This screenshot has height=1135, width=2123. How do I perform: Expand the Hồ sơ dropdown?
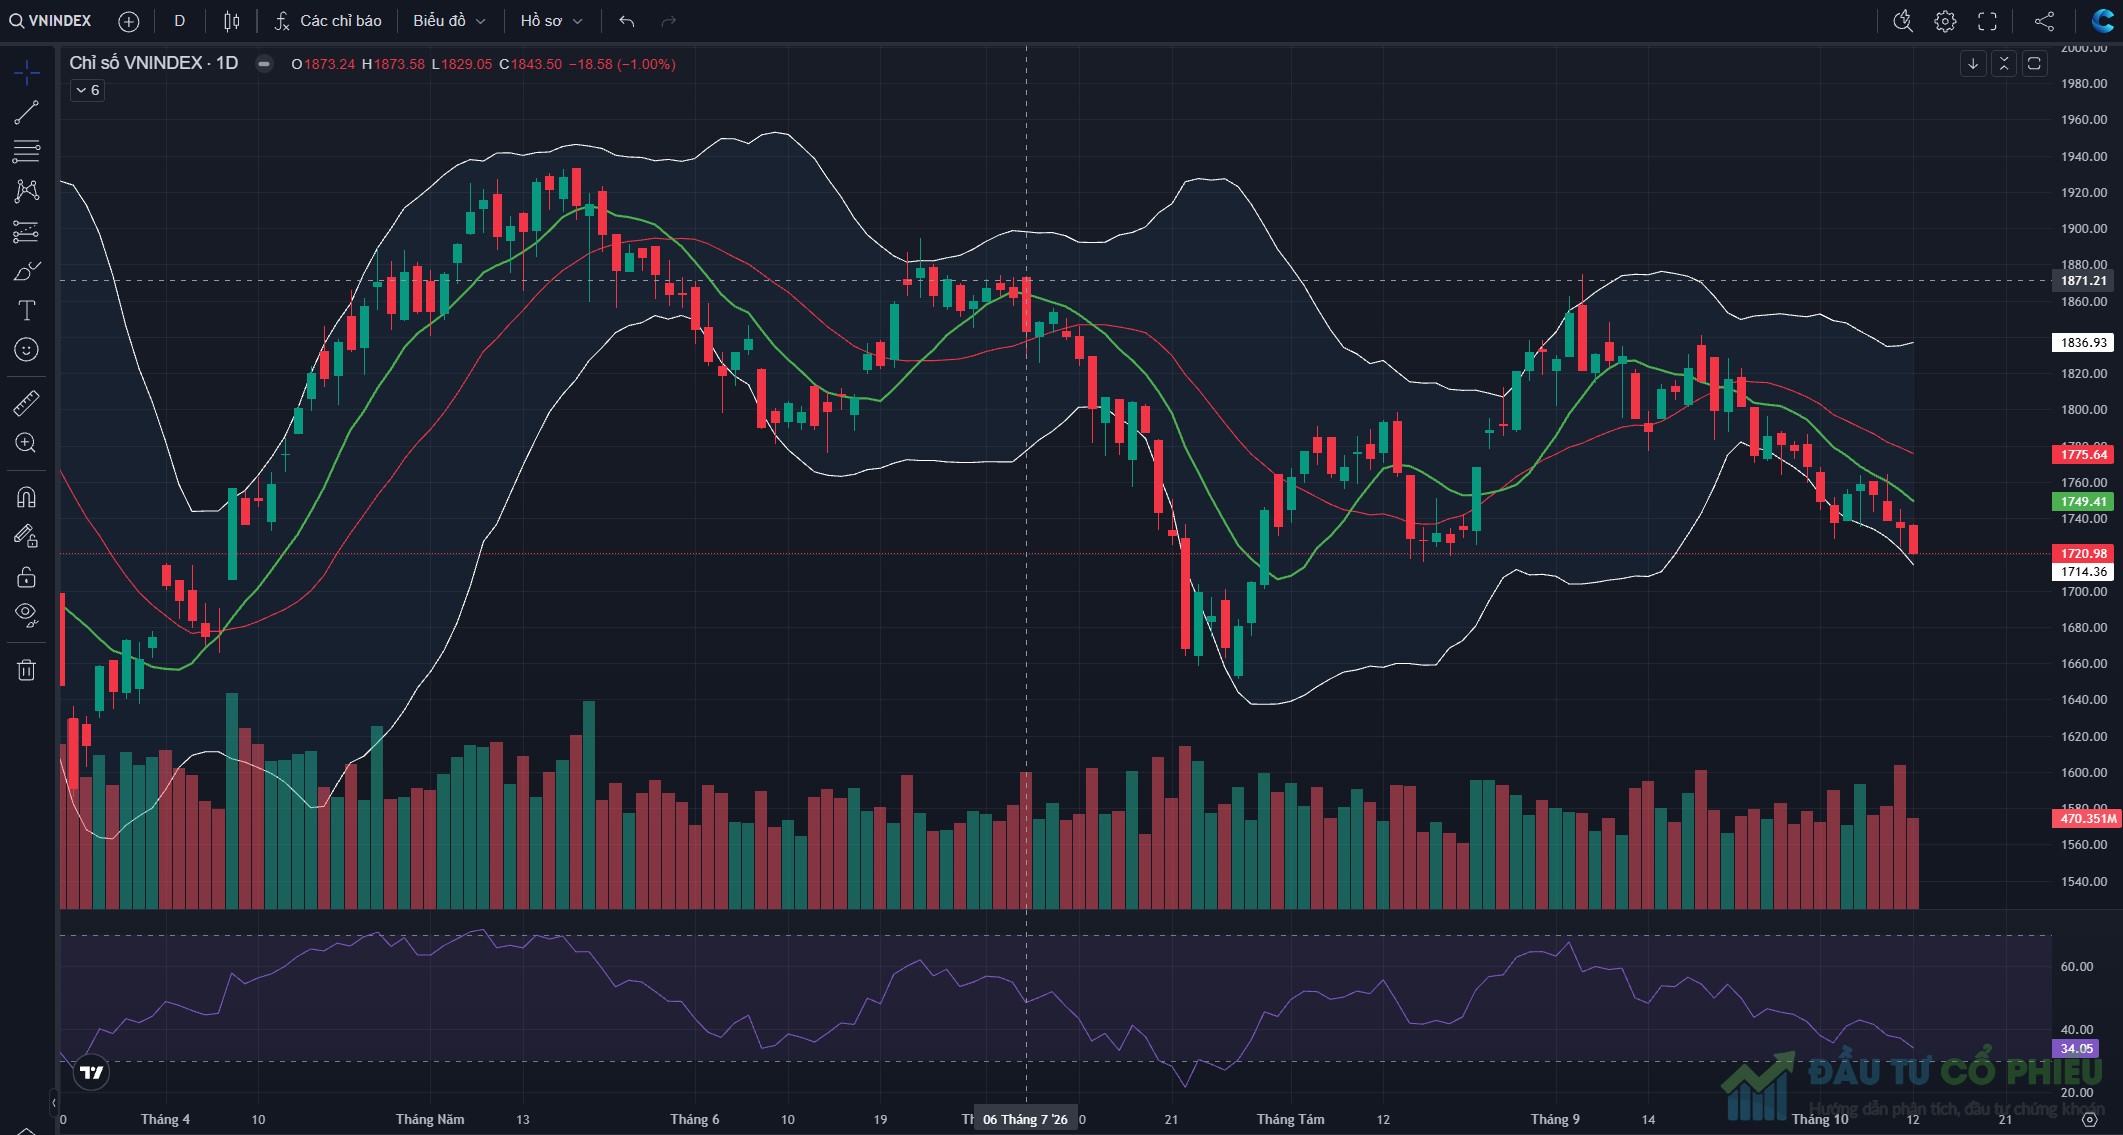(x=551, y=21)
